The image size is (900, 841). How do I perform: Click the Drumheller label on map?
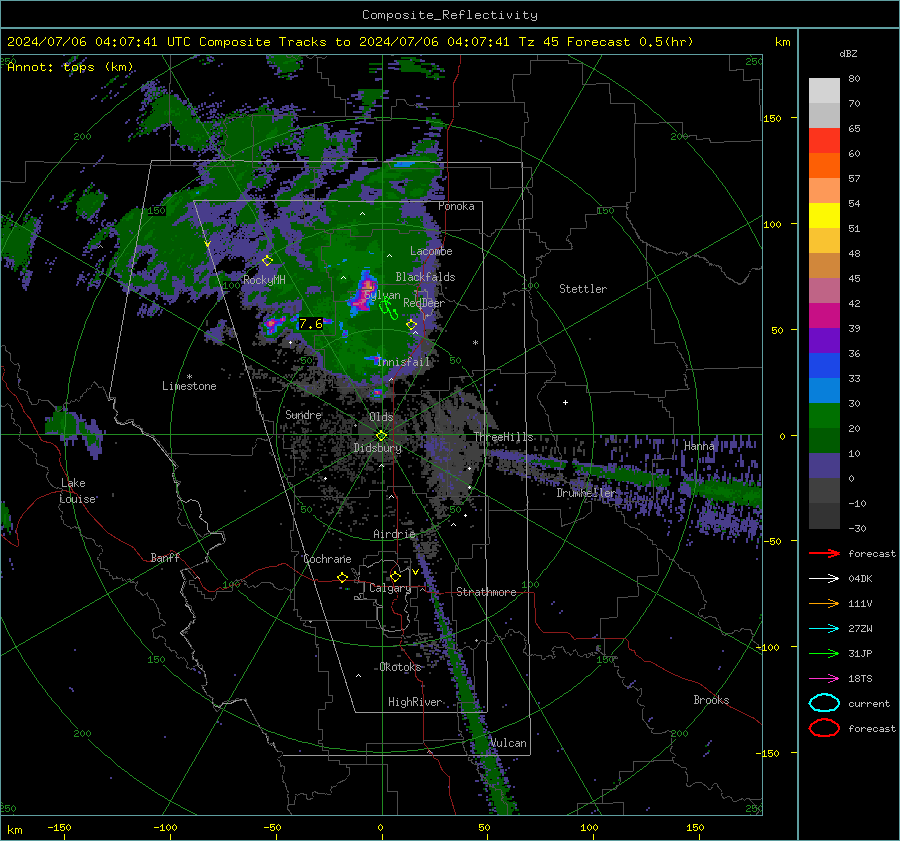point(586,493)
